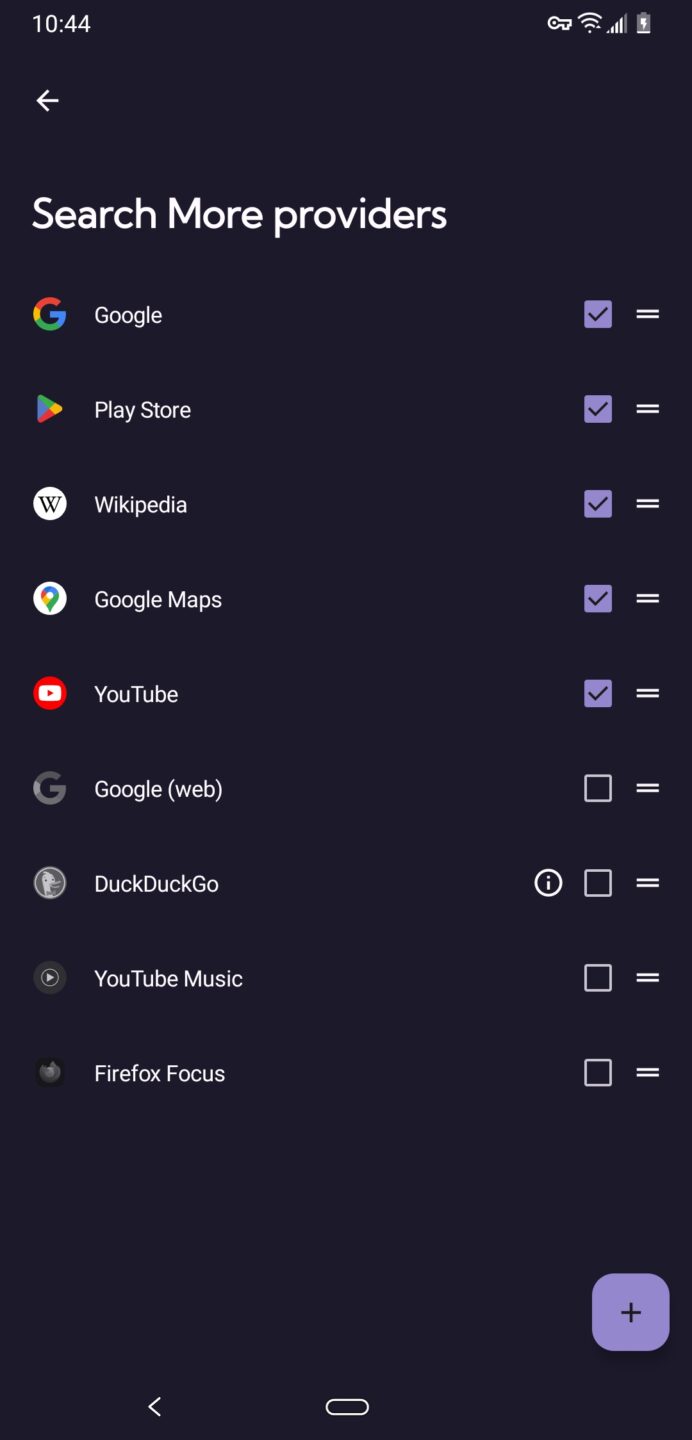The image size is (692, 1440).
Task: Navigate back using the top arrow
Action: pos(47,100)
